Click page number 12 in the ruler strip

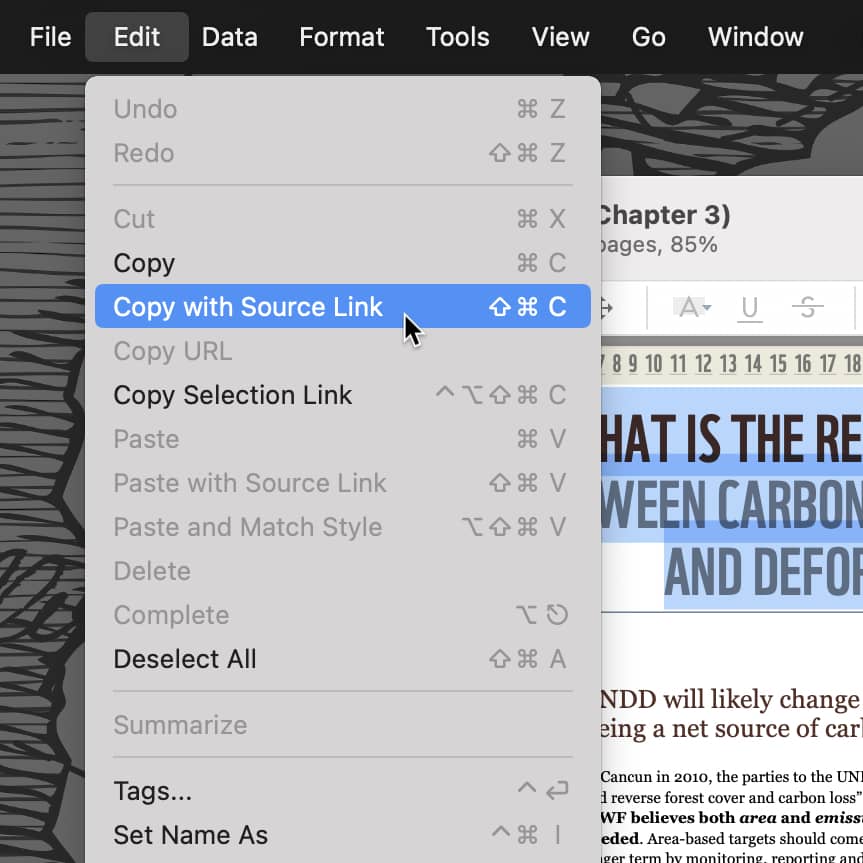(703, 364)
